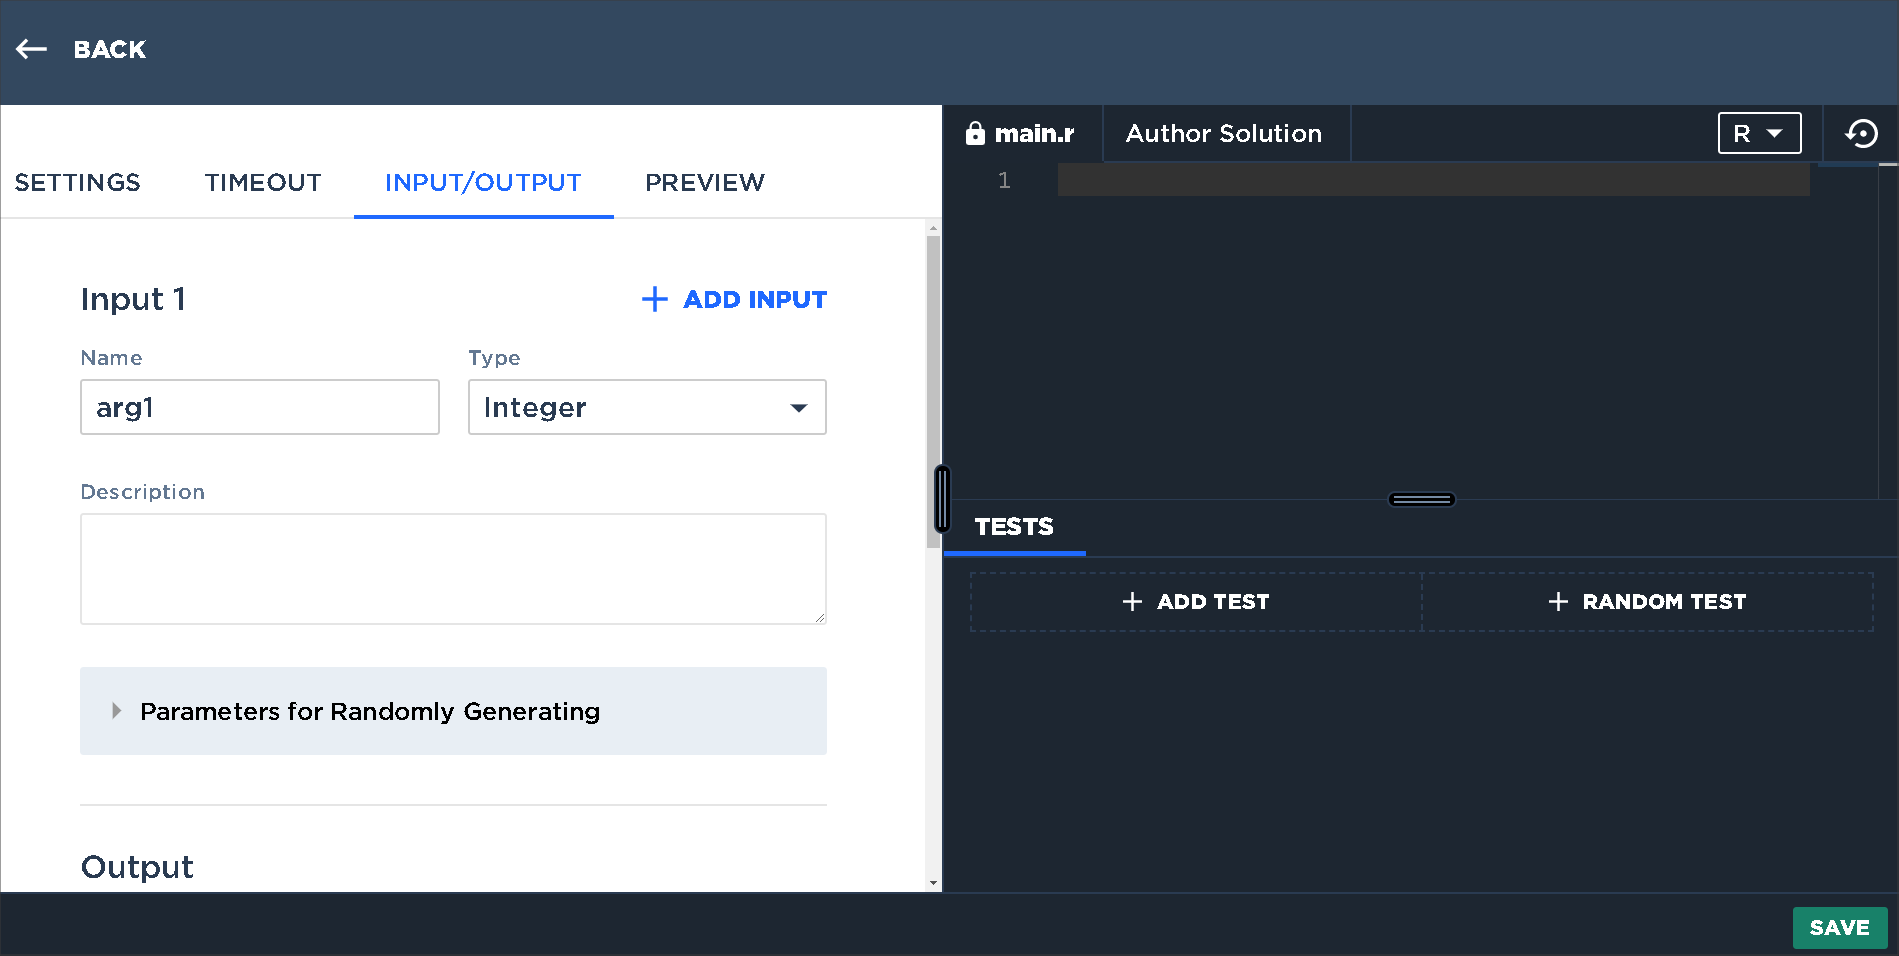Click the SAVE button

1839,927
